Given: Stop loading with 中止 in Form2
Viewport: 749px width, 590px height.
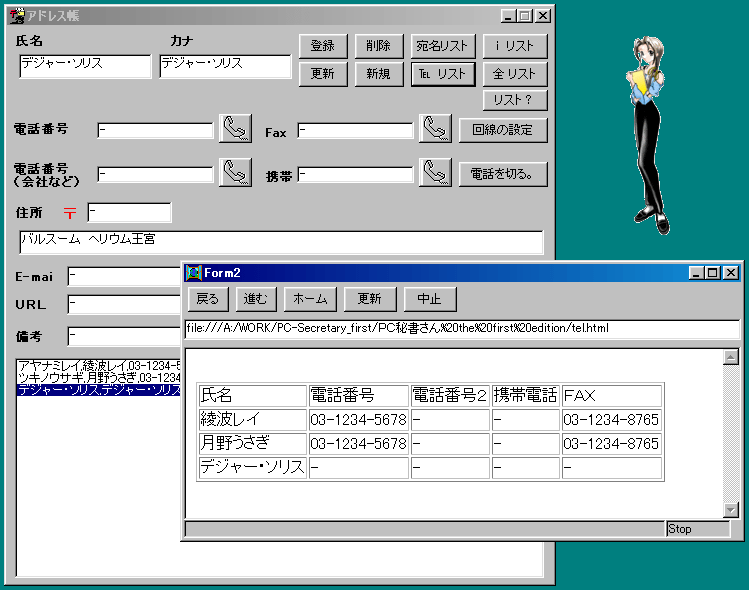Looking at the screenshot, I should coord(429,299).
